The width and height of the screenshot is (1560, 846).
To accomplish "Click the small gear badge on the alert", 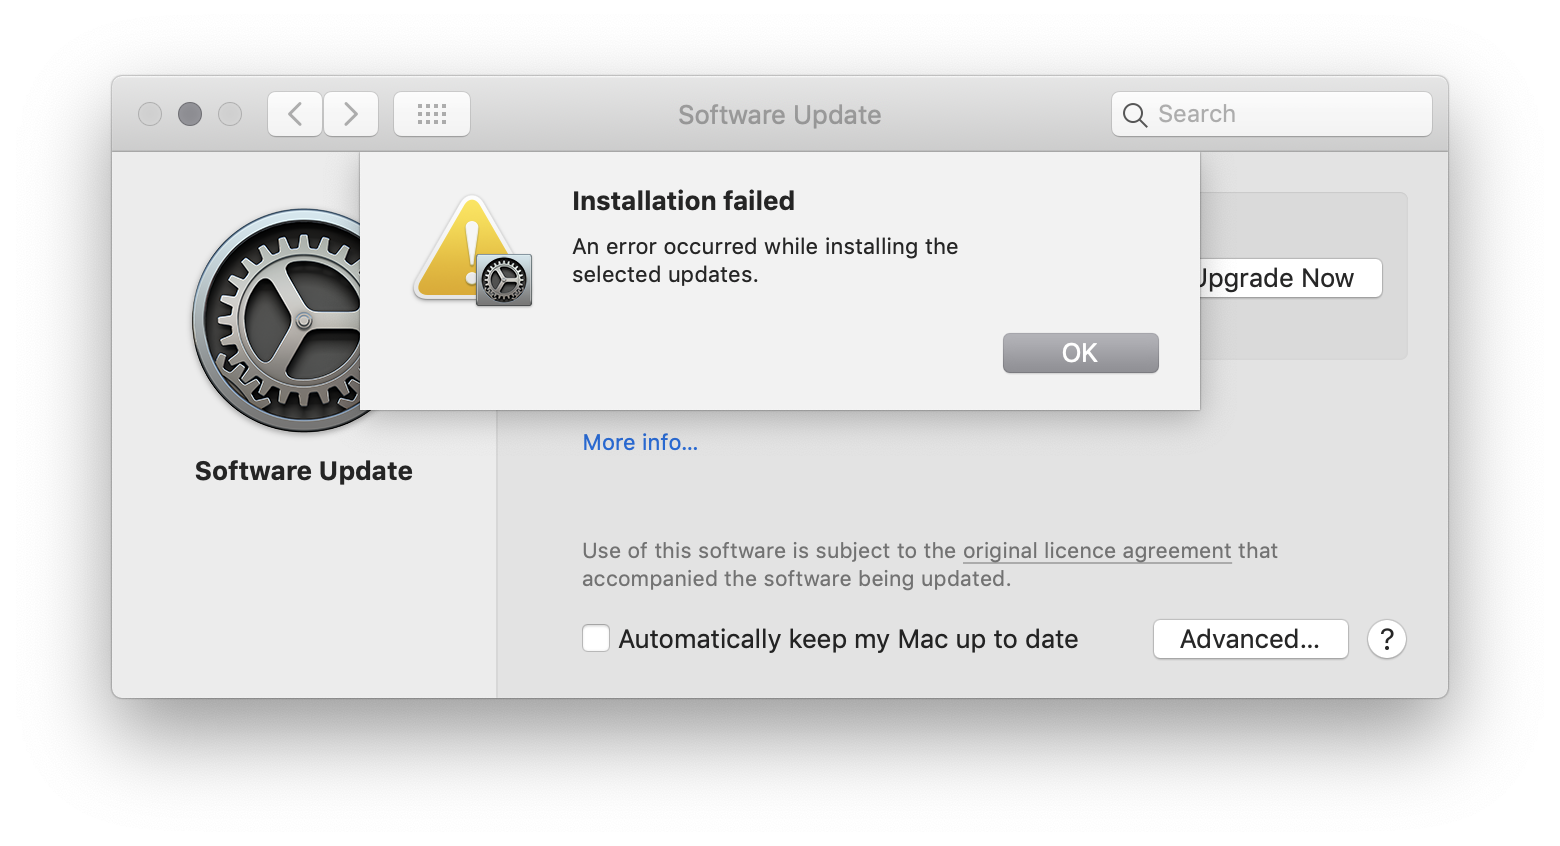I will point(503,281).
